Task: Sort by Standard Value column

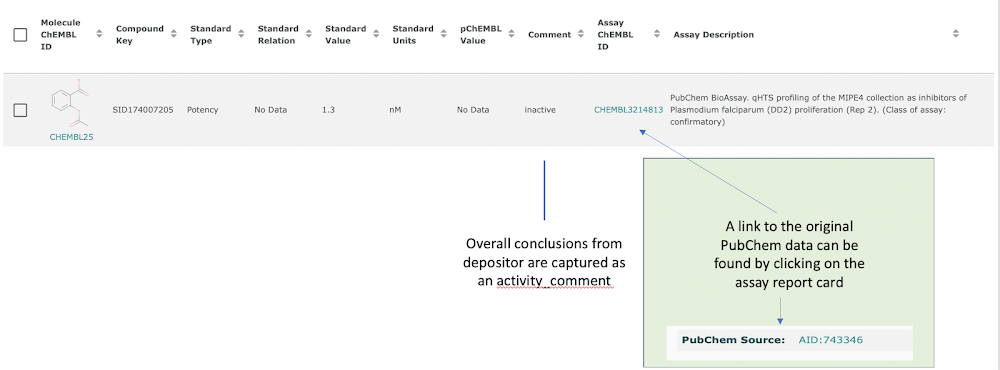Action: [x=377, y=34]
